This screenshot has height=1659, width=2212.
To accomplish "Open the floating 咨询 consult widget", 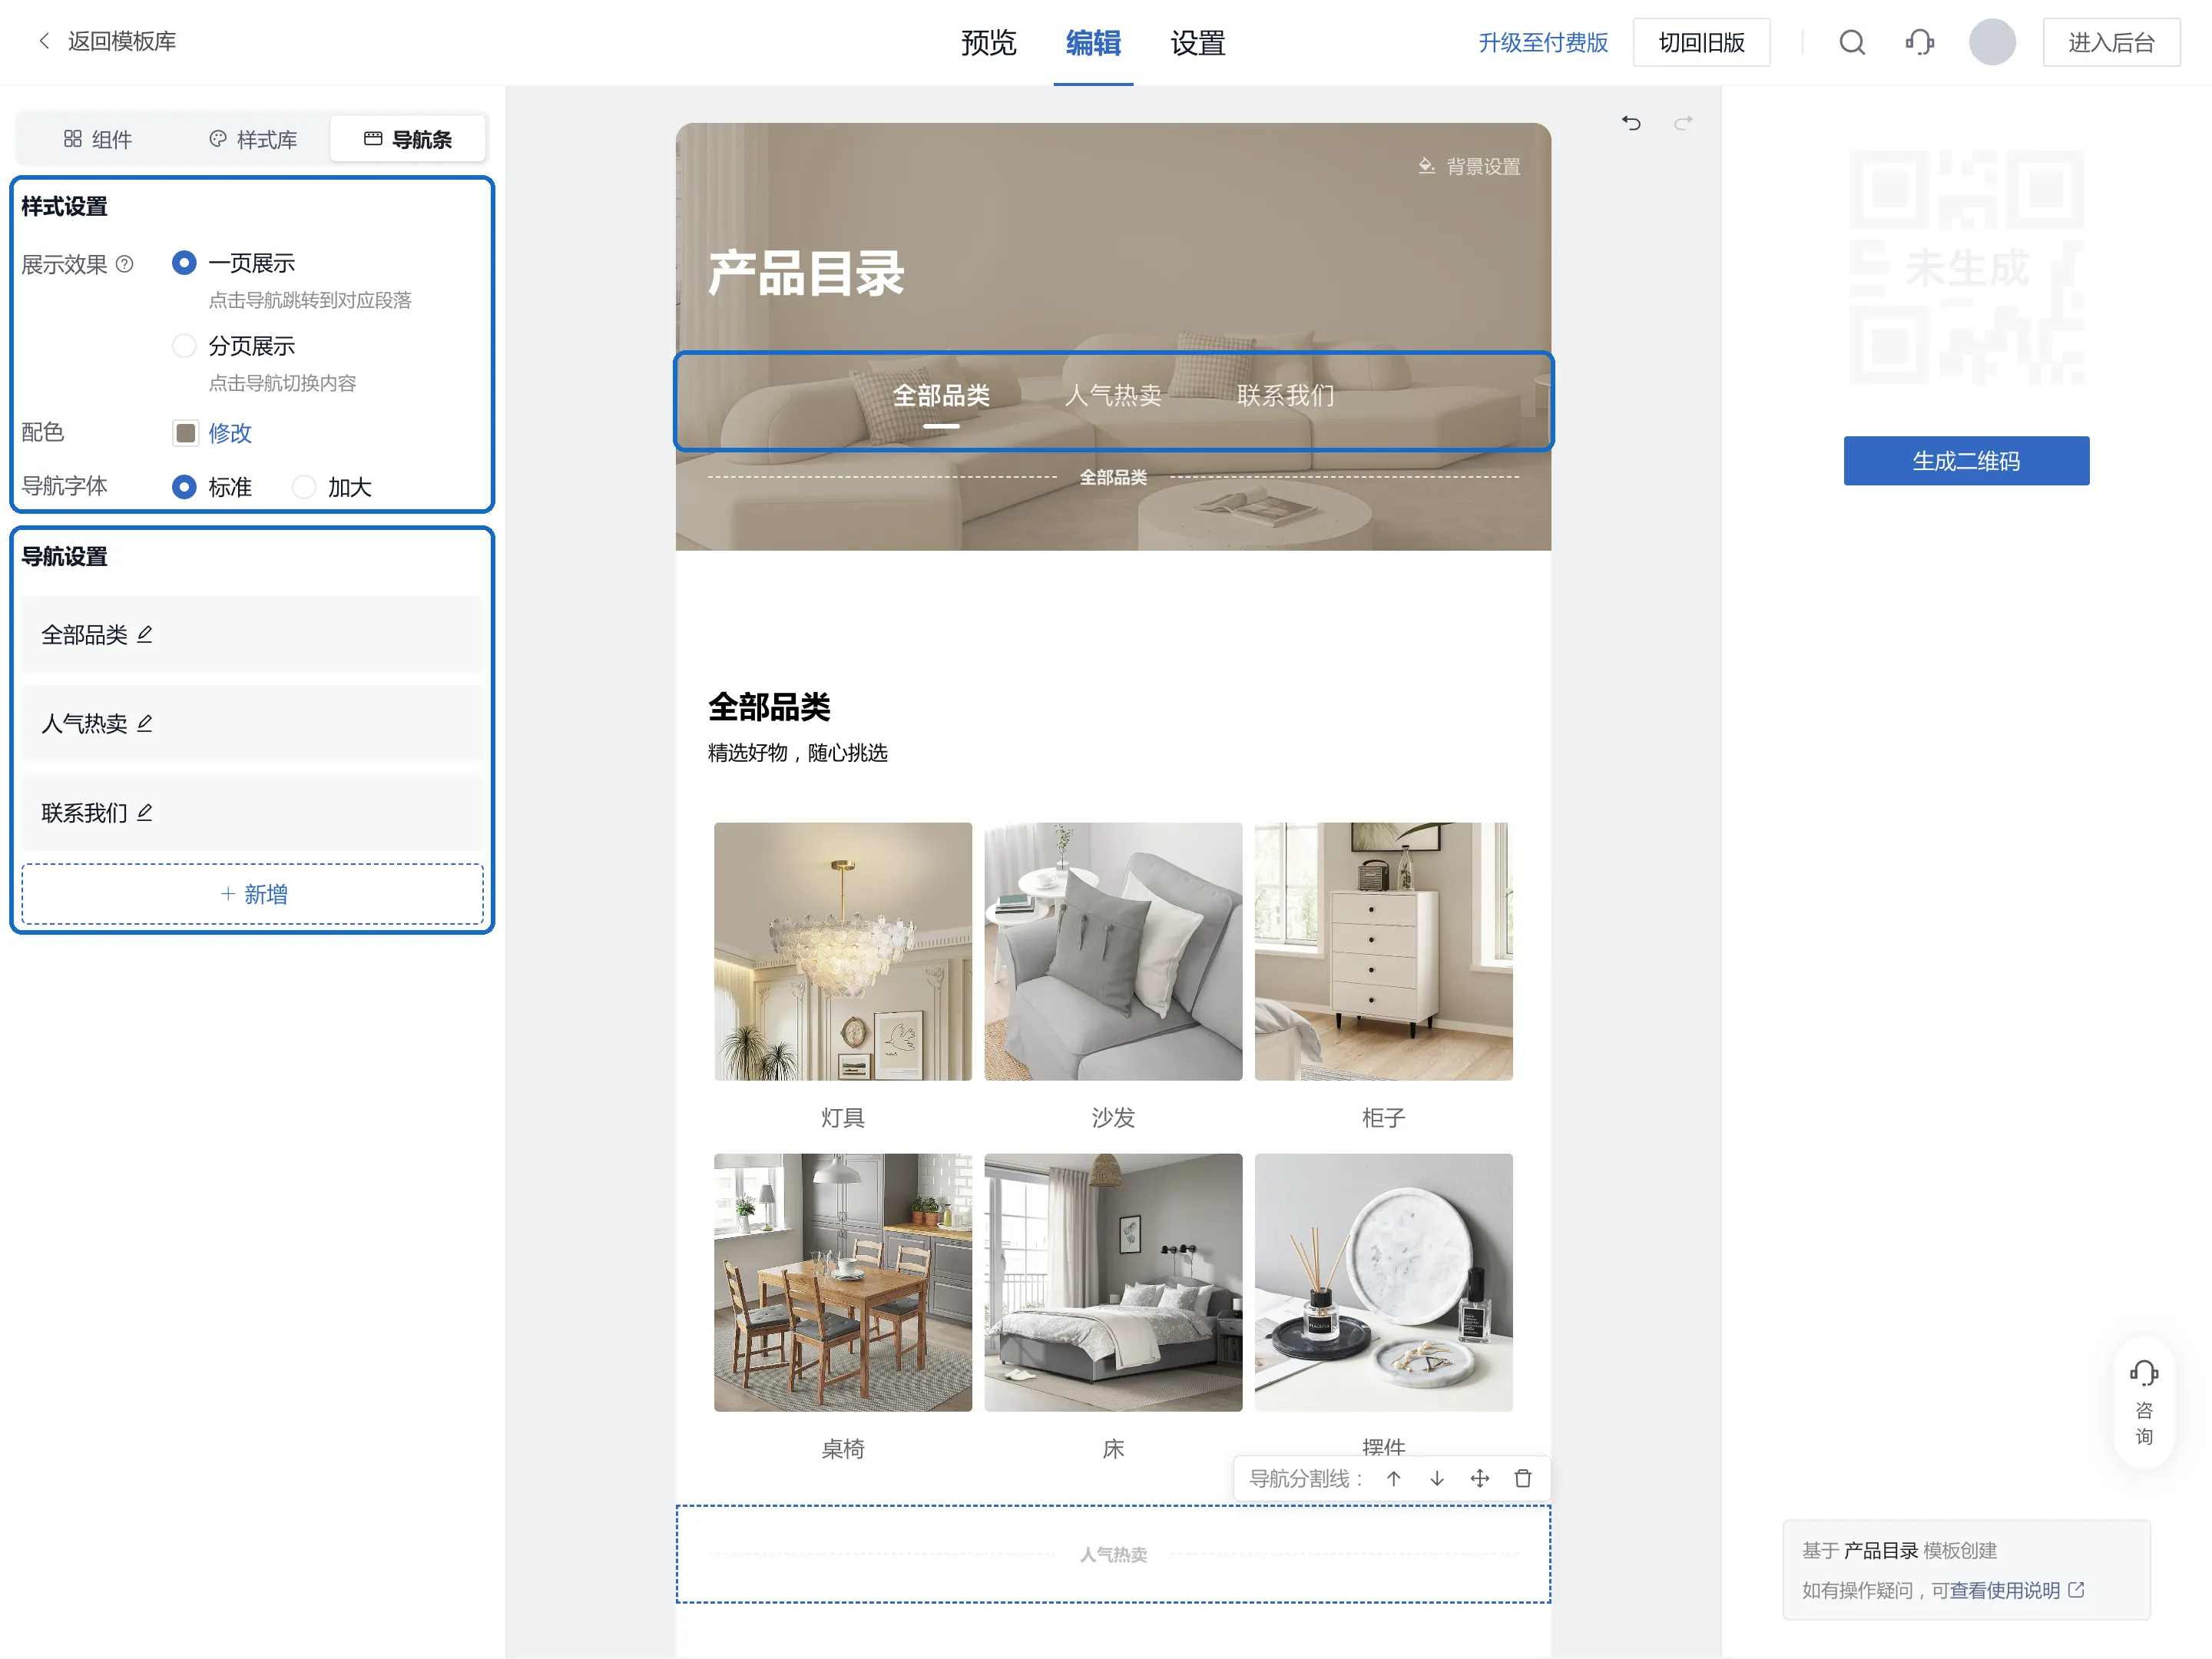I will click(x=2144, y=1402).
